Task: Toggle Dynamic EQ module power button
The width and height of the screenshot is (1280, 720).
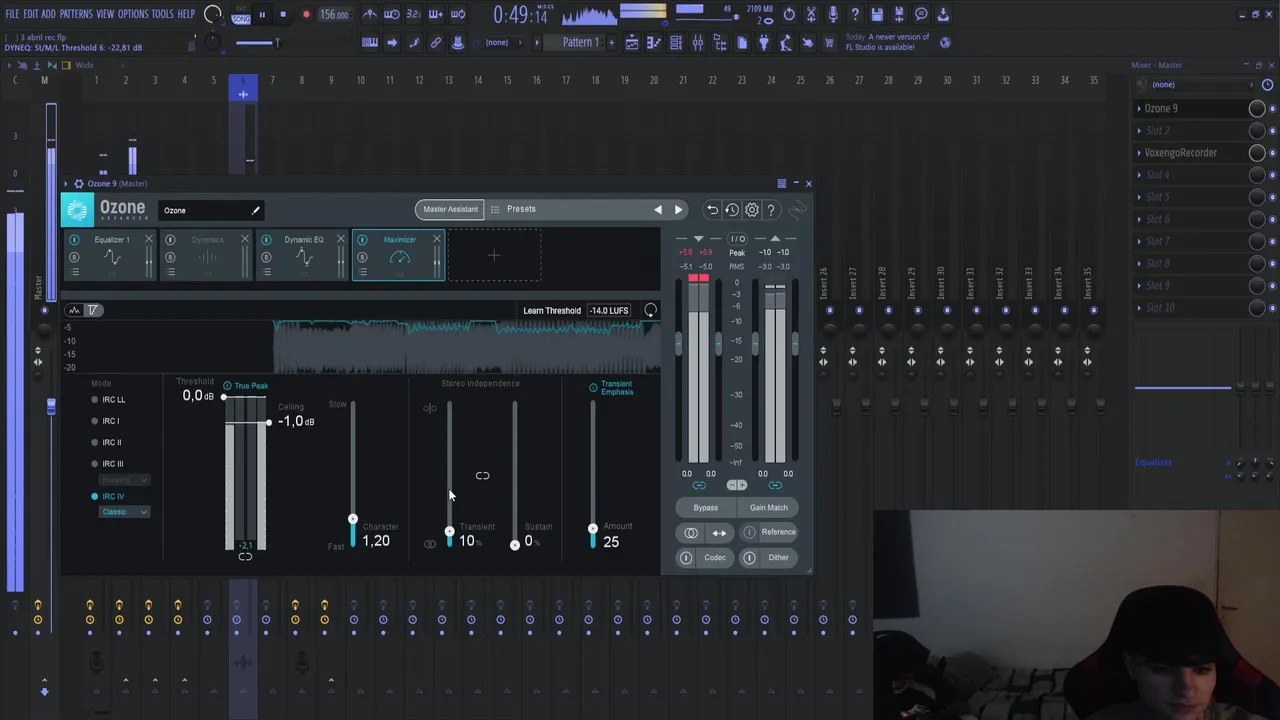Action: pyautogui.click(x=266, y=240)
